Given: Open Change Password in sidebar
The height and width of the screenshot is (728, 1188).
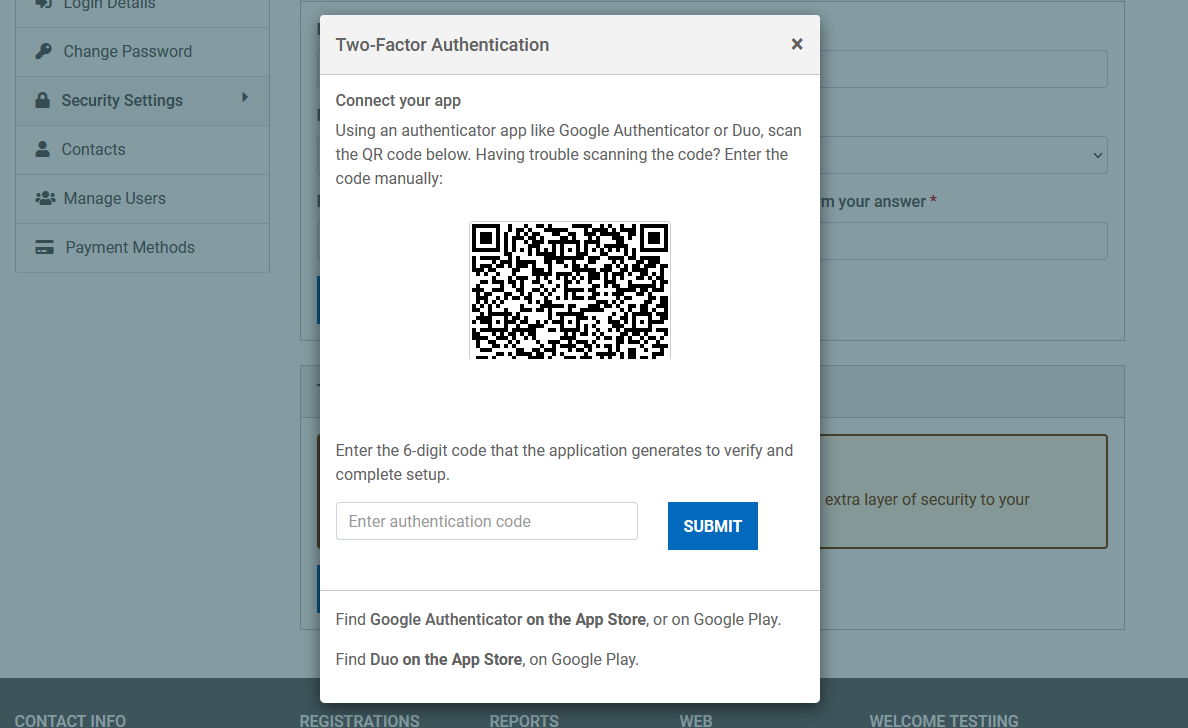Looking at the screenshot, I should (142, 52).
